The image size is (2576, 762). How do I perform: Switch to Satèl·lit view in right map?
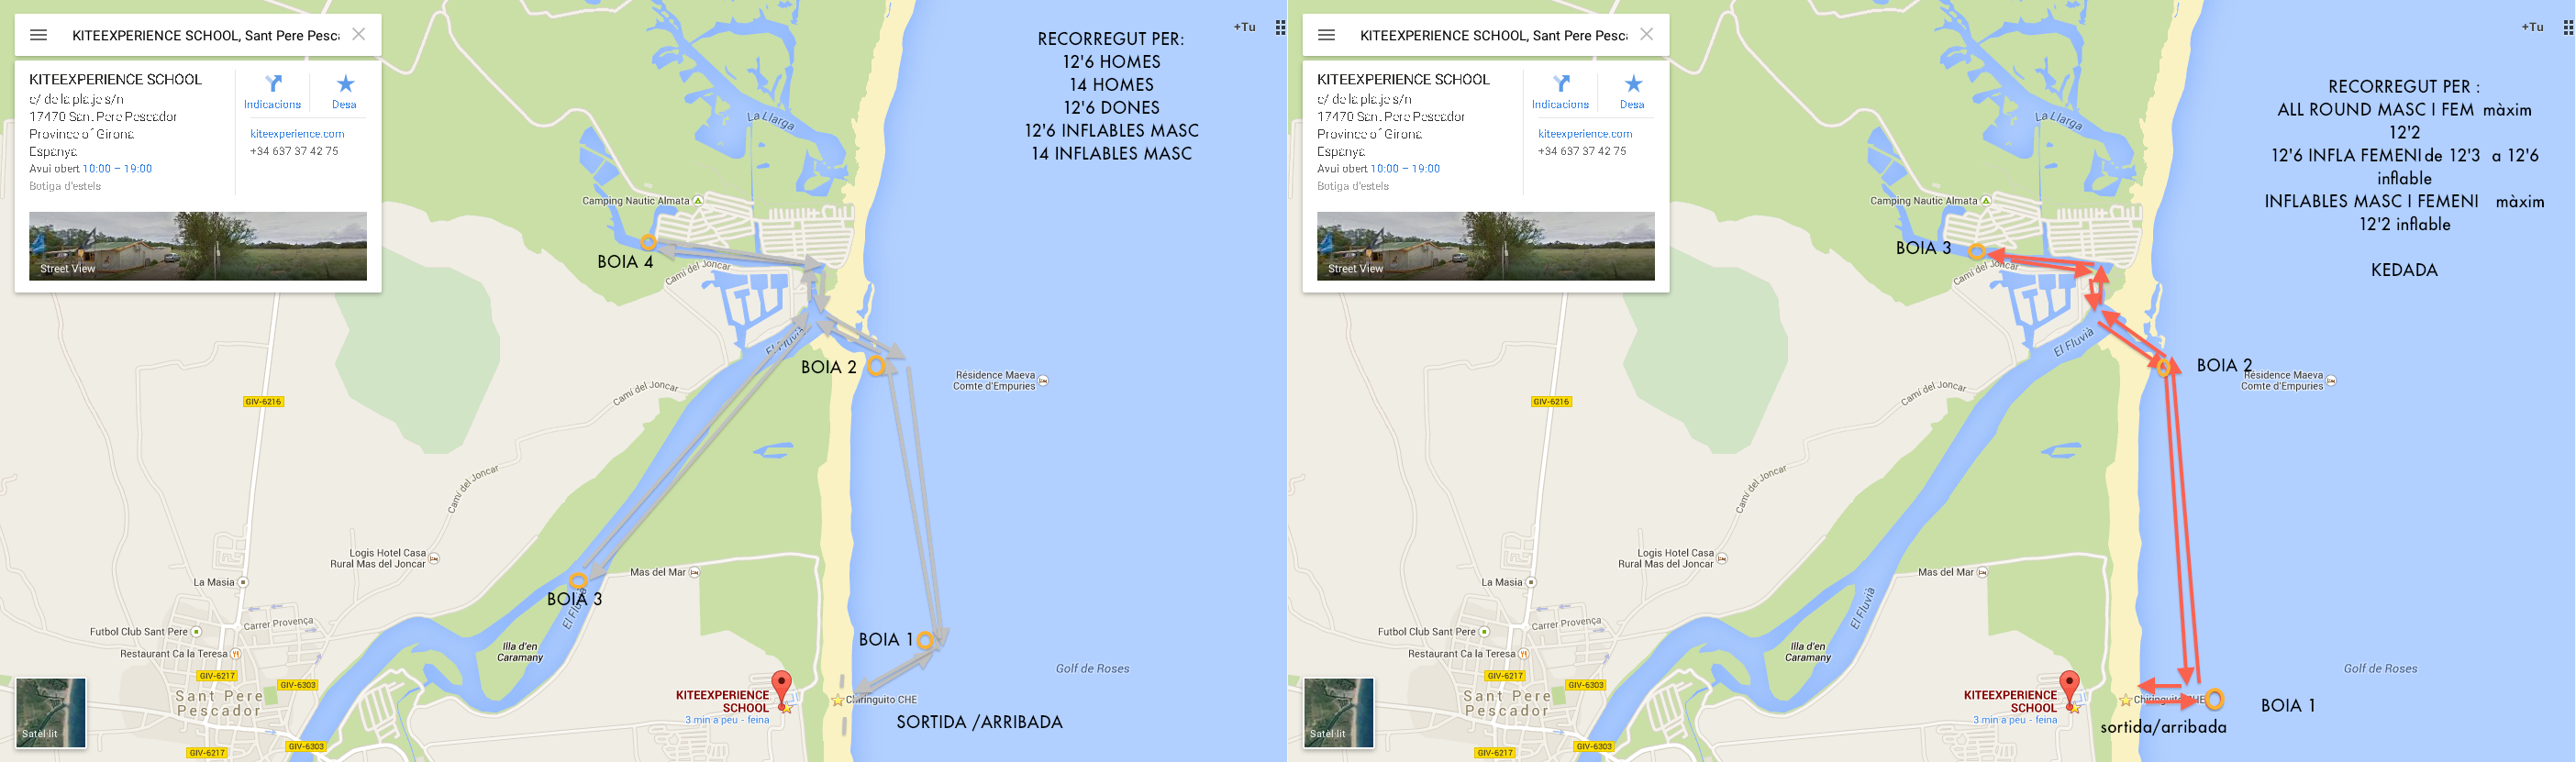pos(1339,713)
